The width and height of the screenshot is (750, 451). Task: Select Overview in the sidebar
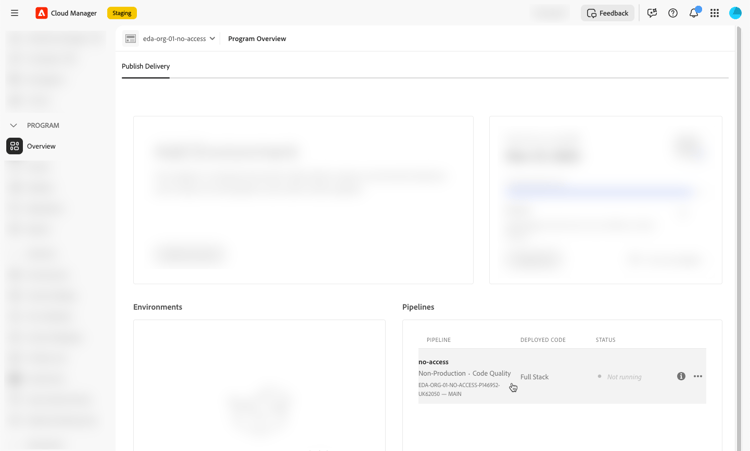coord(41,146)
